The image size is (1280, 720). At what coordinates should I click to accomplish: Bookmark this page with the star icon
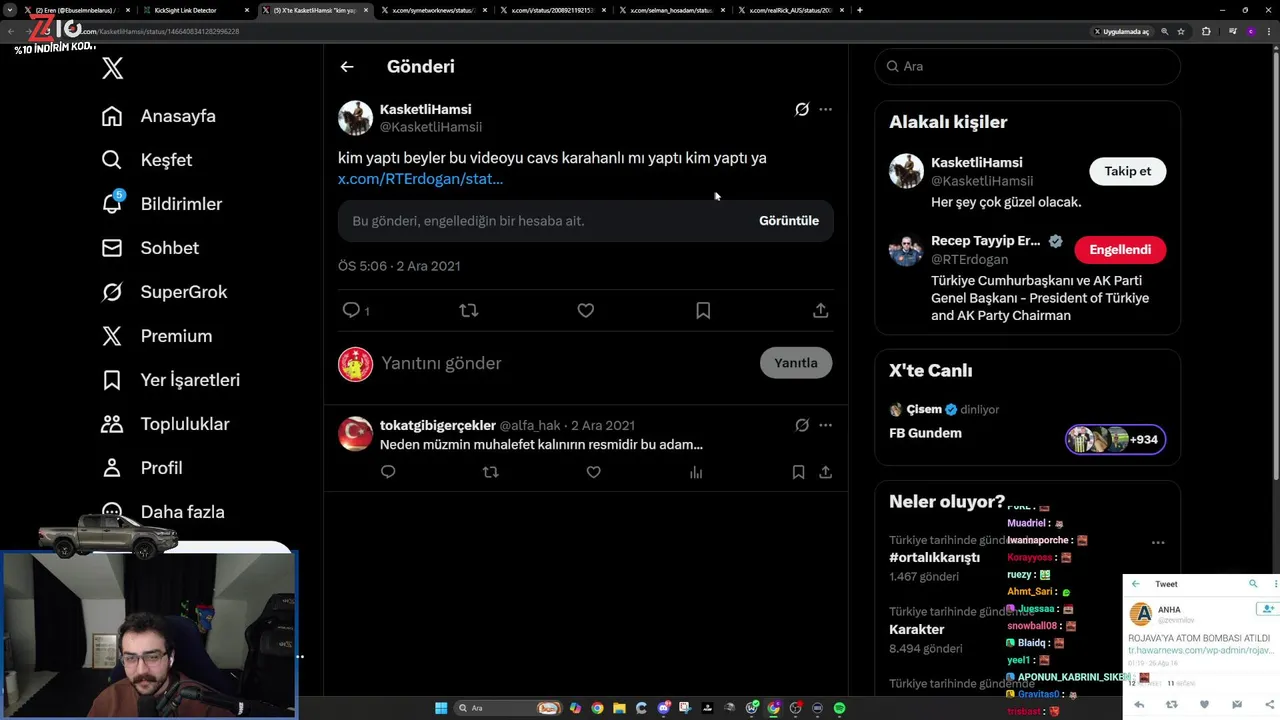[1181, 31]
